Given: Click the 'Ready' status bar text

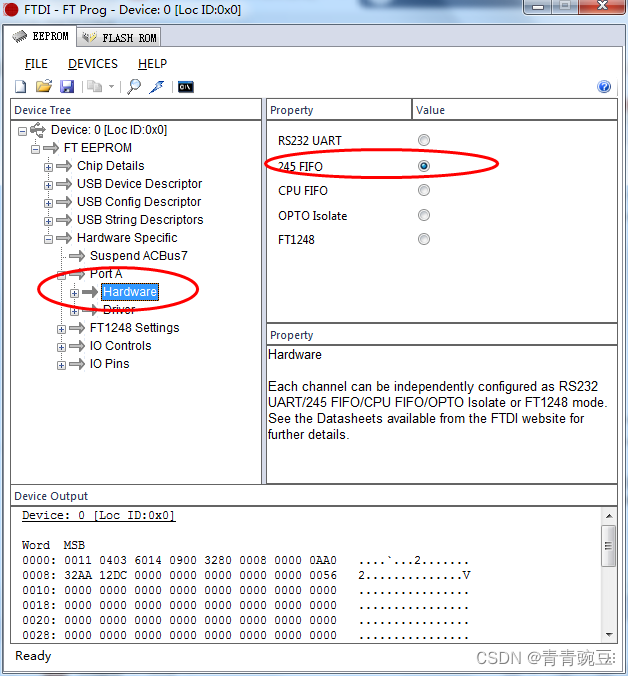Looking at the screenshot, I should click(x=33, y=656).
